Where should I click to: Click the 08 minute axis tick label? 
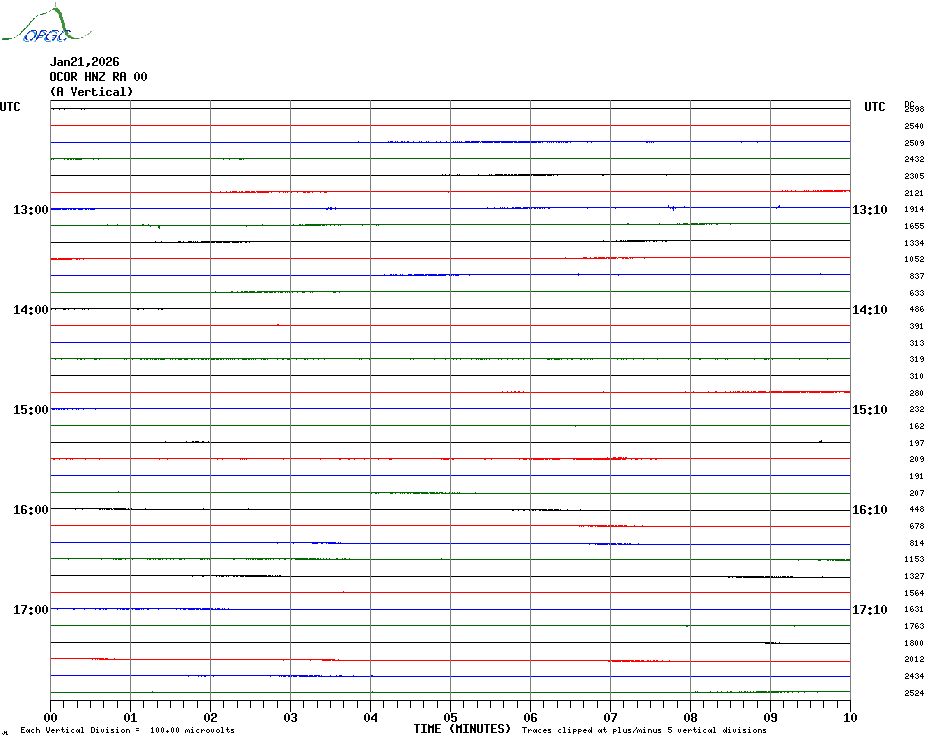click(690, 717)
